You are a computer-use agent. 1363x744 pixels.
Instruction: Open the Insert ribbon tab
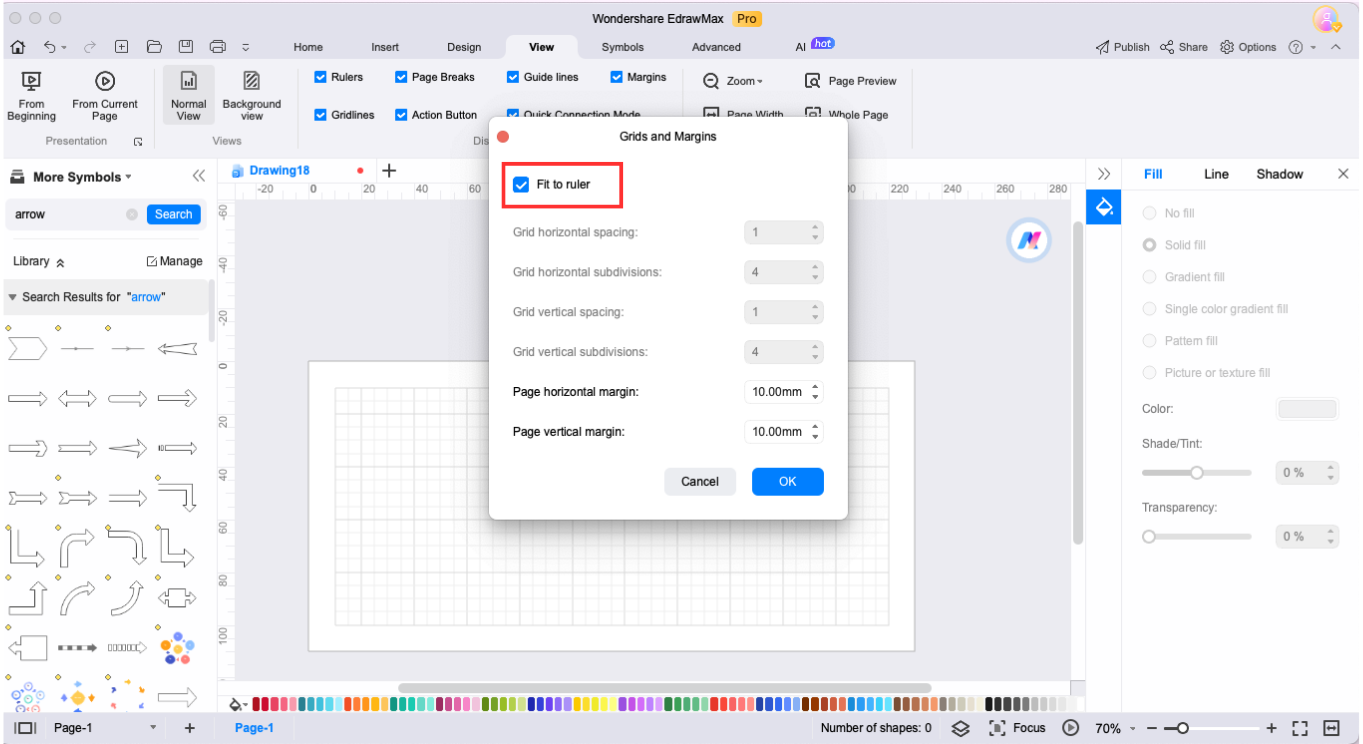pyautogui.click(x=385, y=47)
